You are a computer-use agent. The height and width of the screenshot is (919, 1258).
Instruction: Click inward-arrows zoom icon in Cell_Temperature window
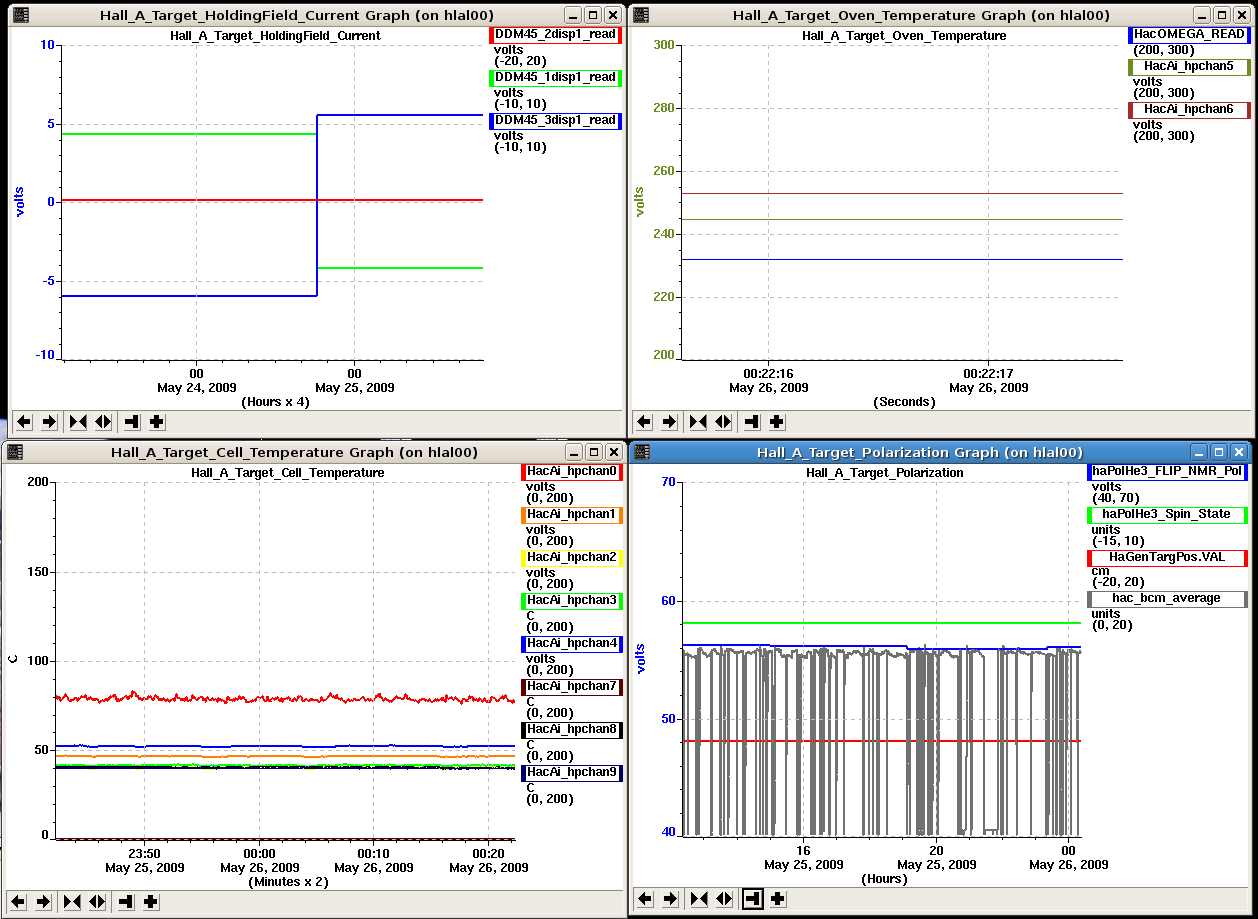[71, 901]
